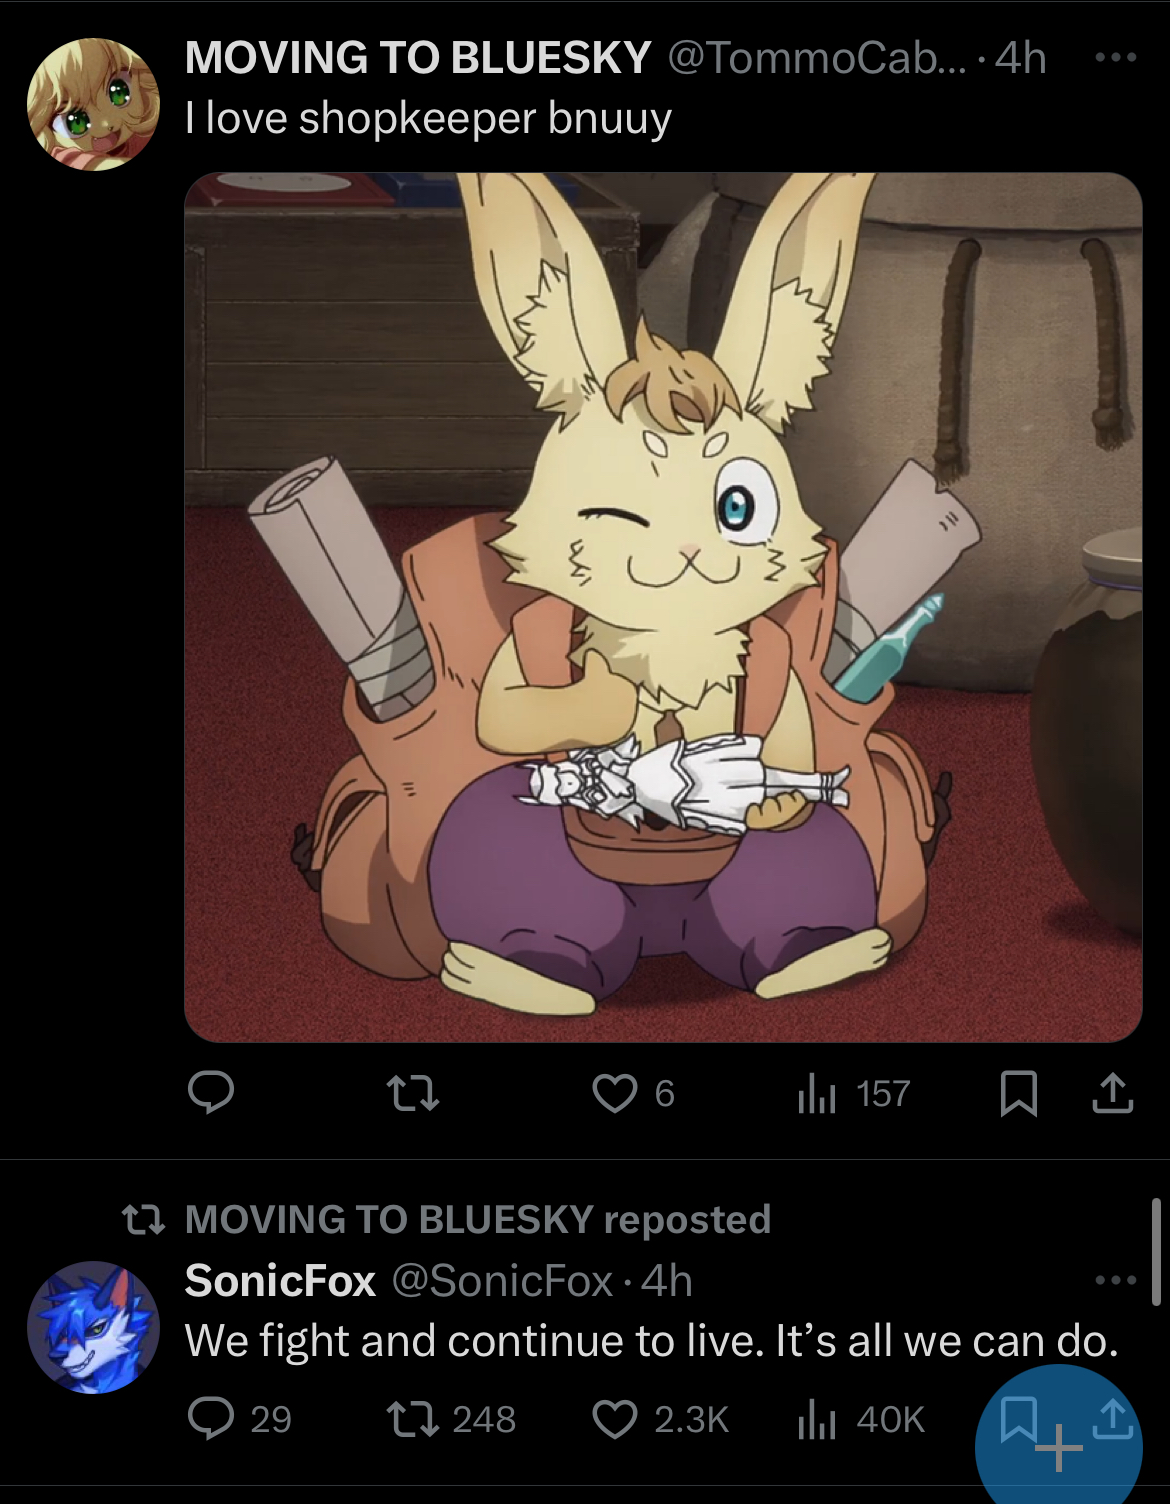Open the rabbit shopkeeper image
The height and width of the screenshot is (1504, 1170).
click(663, 607)
